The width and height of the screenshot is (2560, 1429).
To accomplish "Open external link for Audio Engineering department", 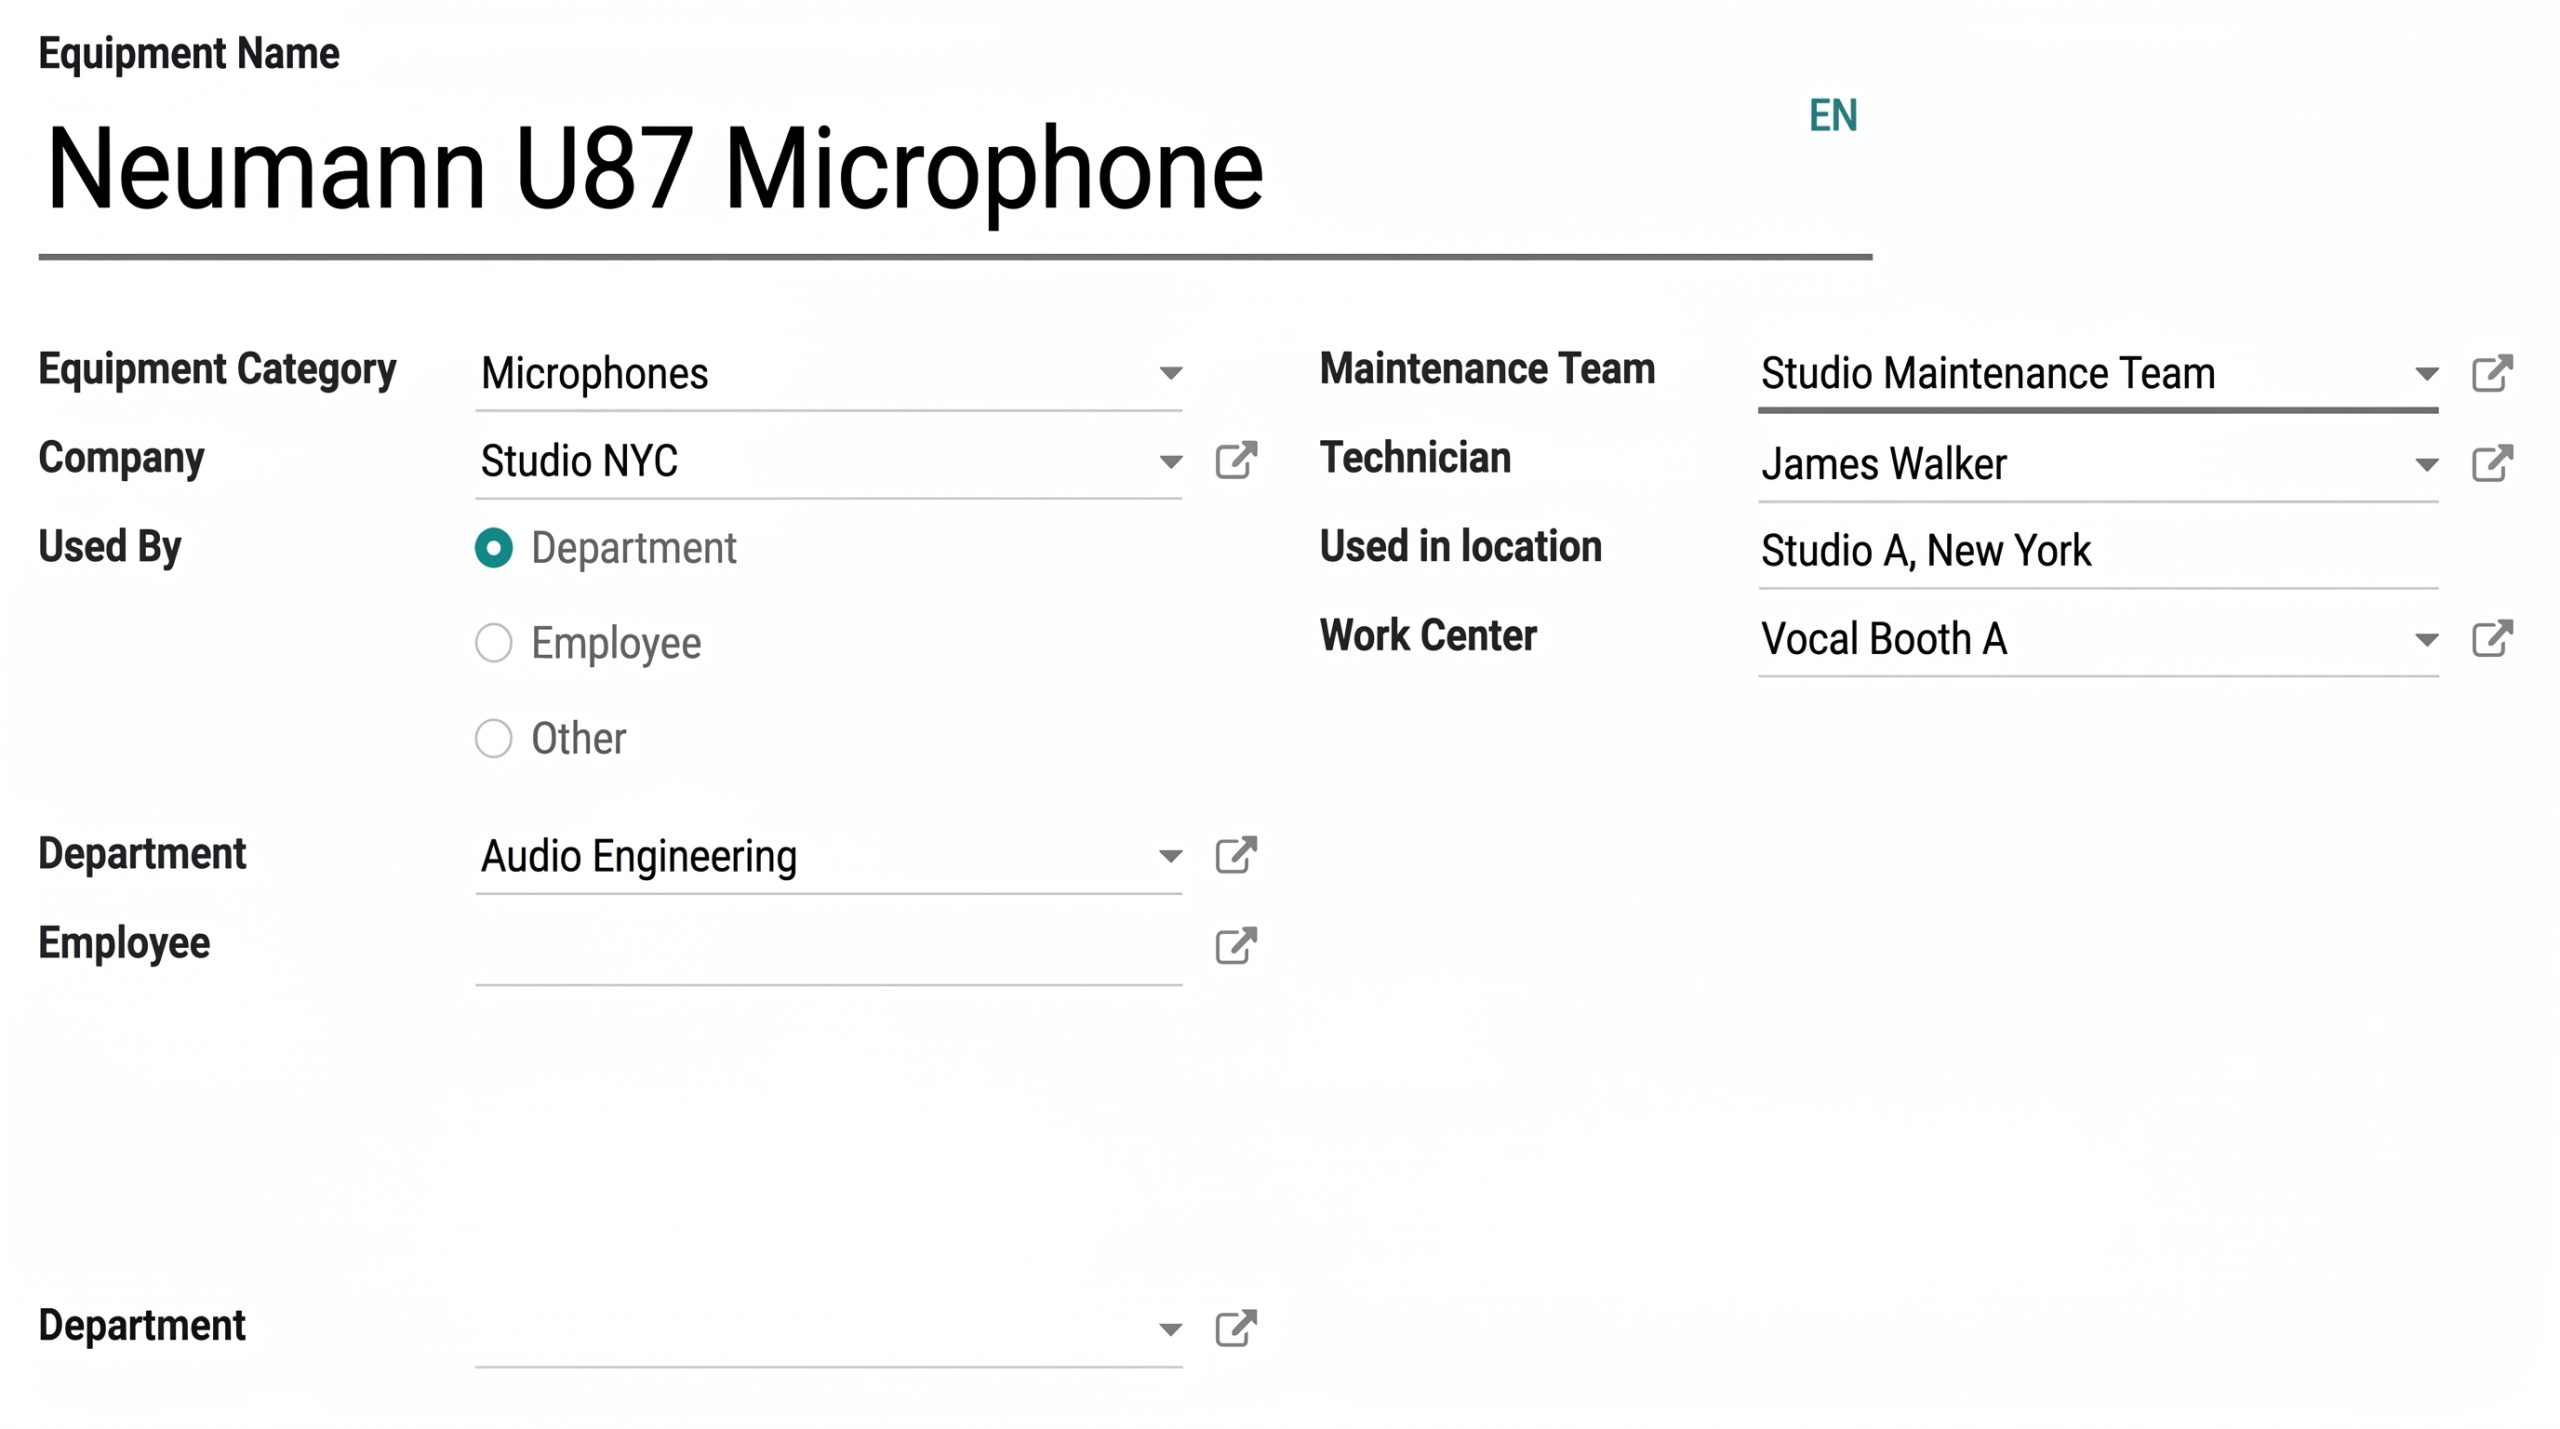I will [x=1235, y=855].
